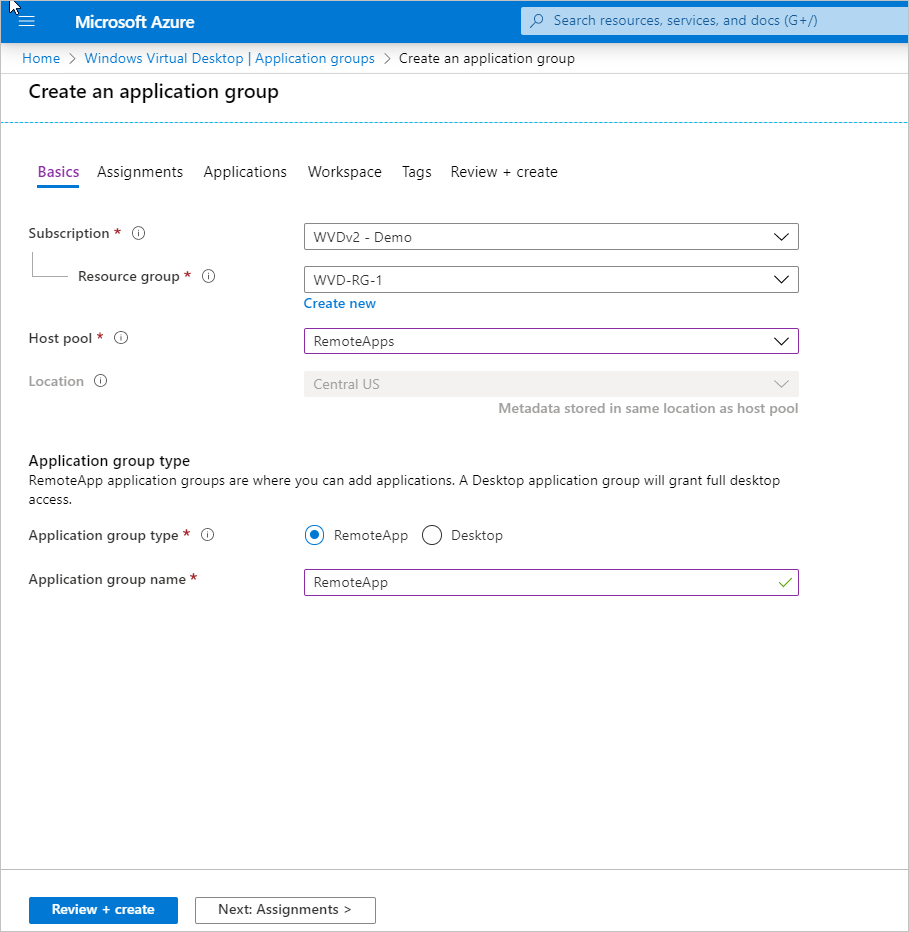Click Next: Assignments button
The width and height of the screenshot is (909, 932).
(285, 909)
